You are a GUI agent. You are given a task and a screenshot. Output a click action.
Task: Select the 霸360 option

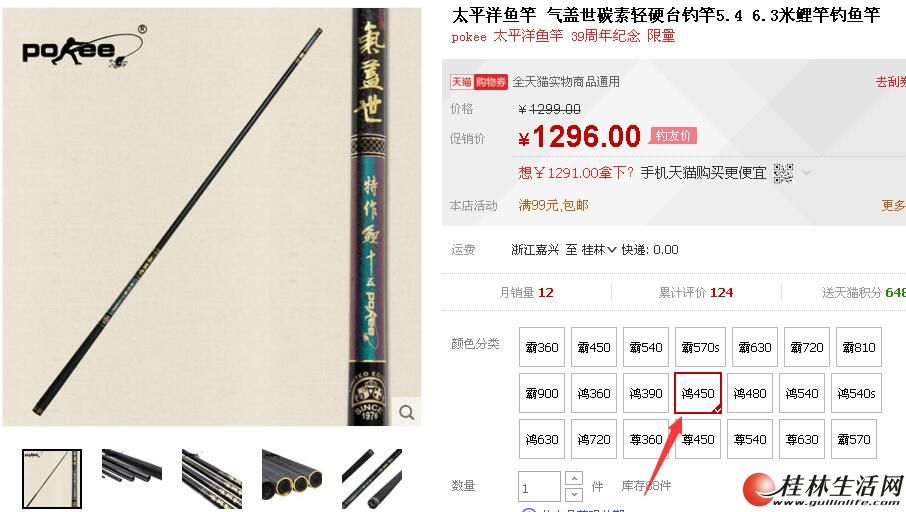click(542, 347)
